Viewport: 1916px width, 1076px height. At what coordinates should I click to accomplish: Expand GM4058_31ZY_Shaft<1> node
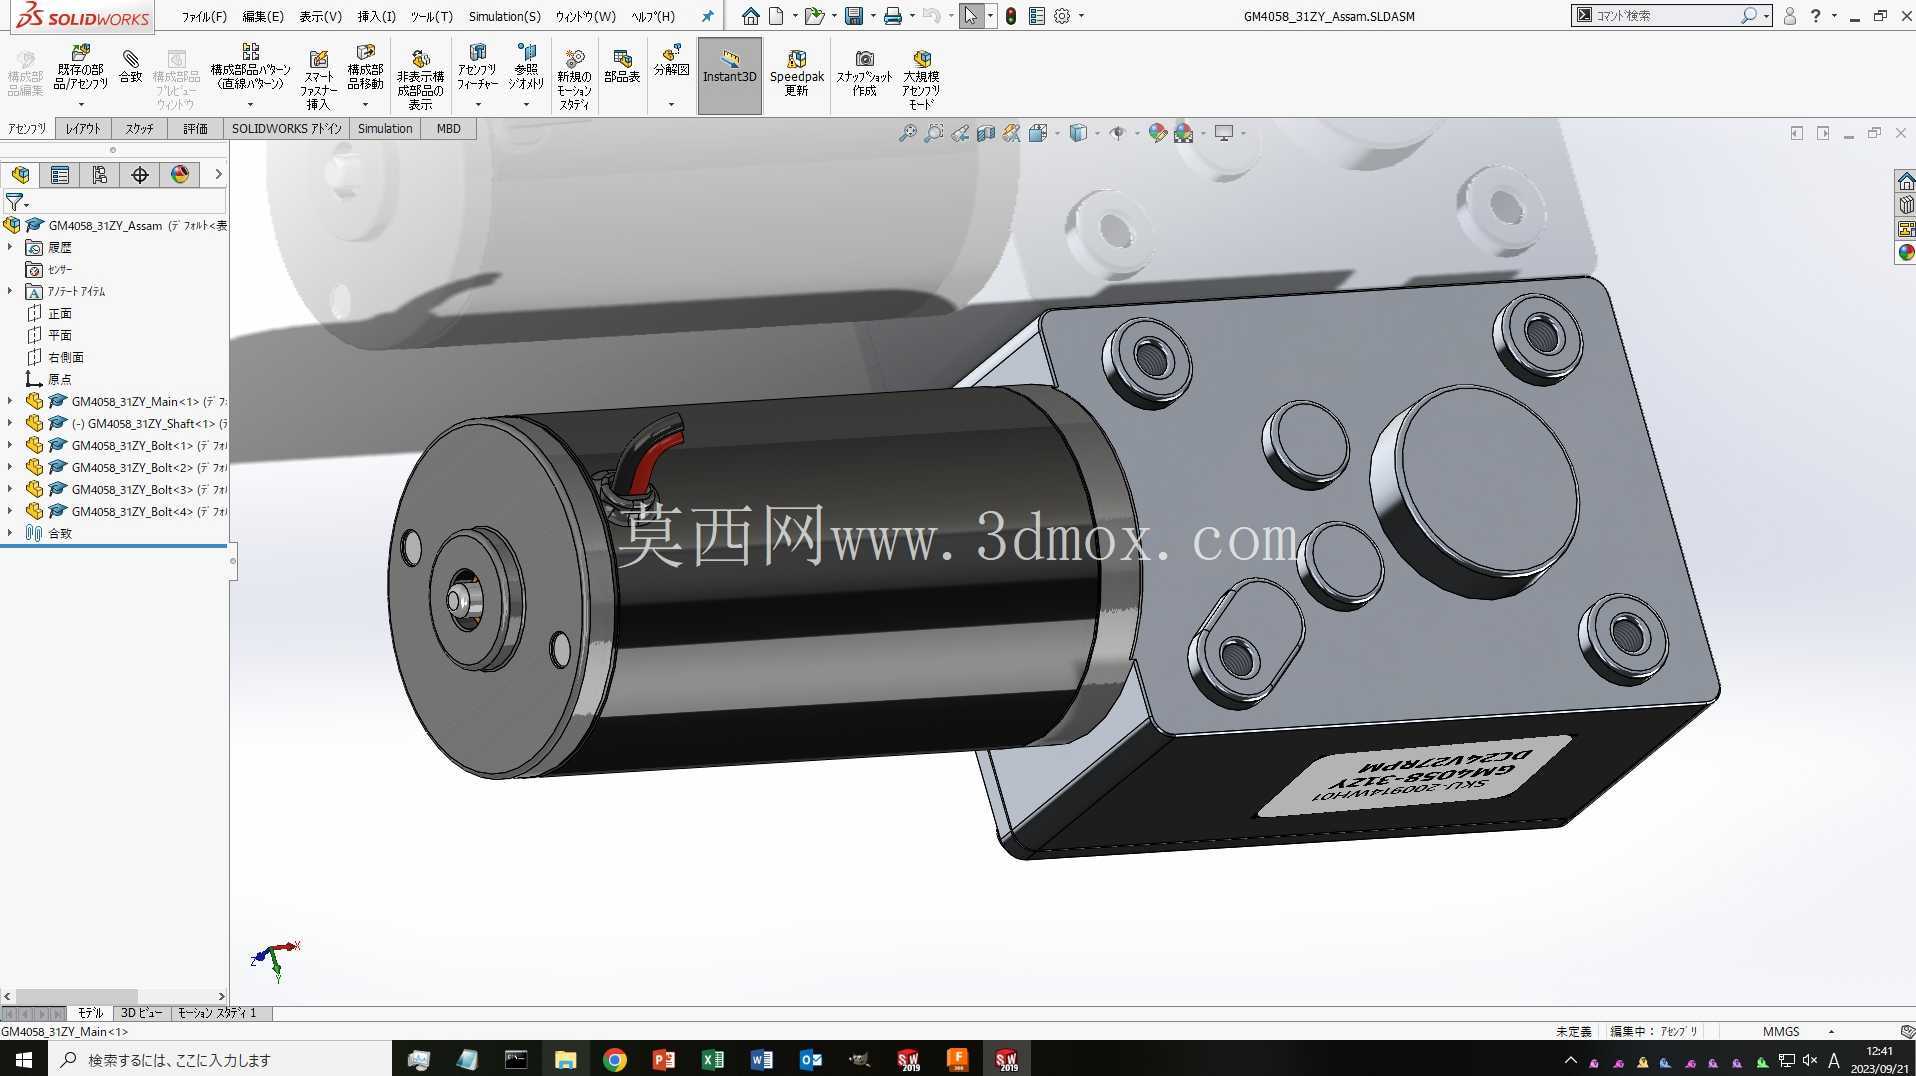click(10, 423)
